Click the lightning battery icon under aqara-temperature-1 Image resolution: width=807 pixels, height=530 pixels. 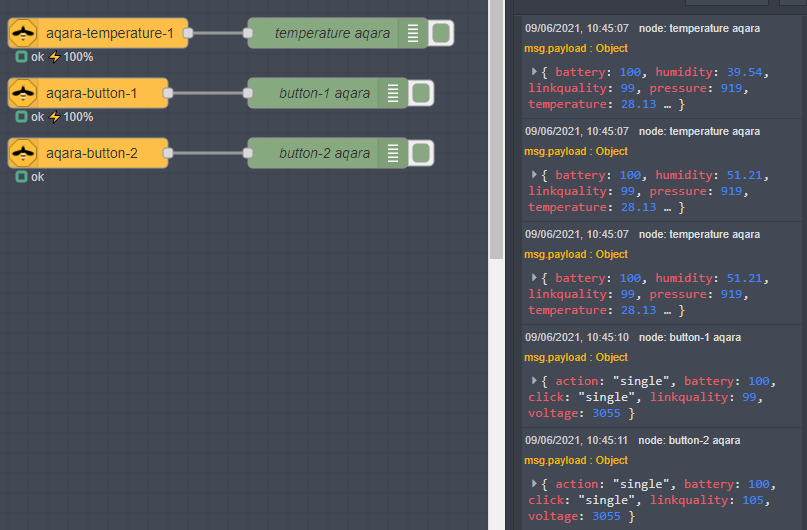point(55,57)
